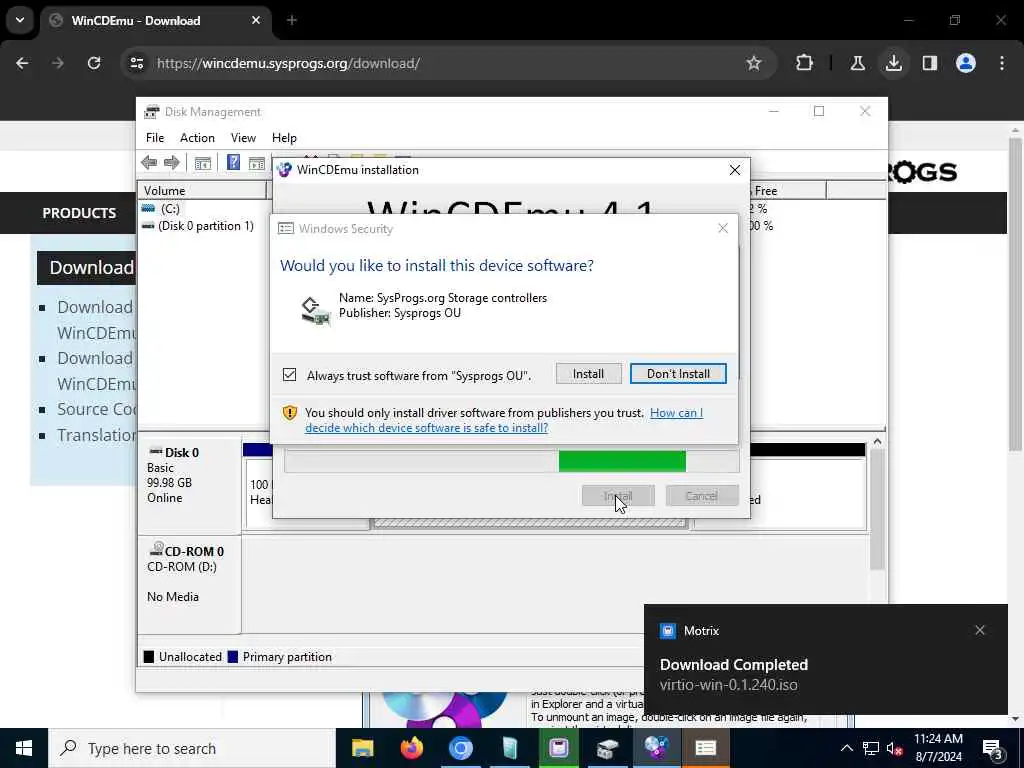Open the site information icon in address bar
This screenshot has width=1024, height=768.
(136, 63)
